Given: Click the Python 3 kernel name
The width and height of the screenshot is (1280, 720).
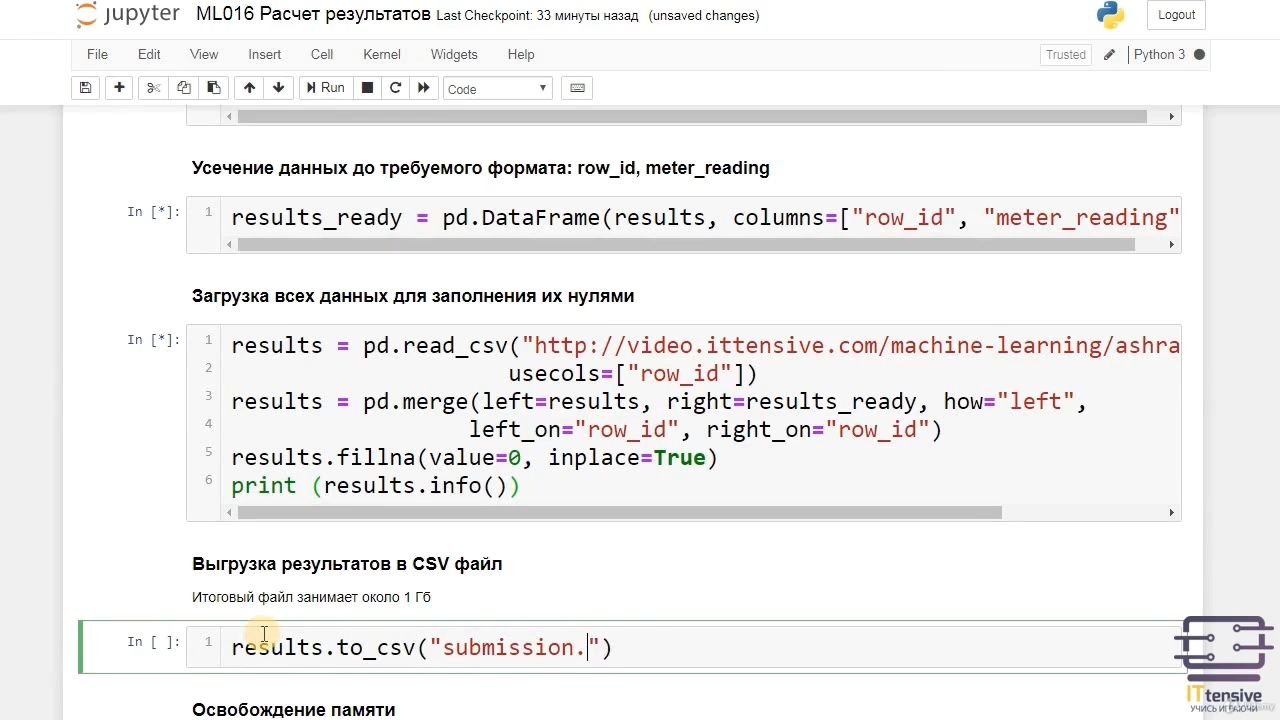Looking at the screenshot, I should [1159, 55].
